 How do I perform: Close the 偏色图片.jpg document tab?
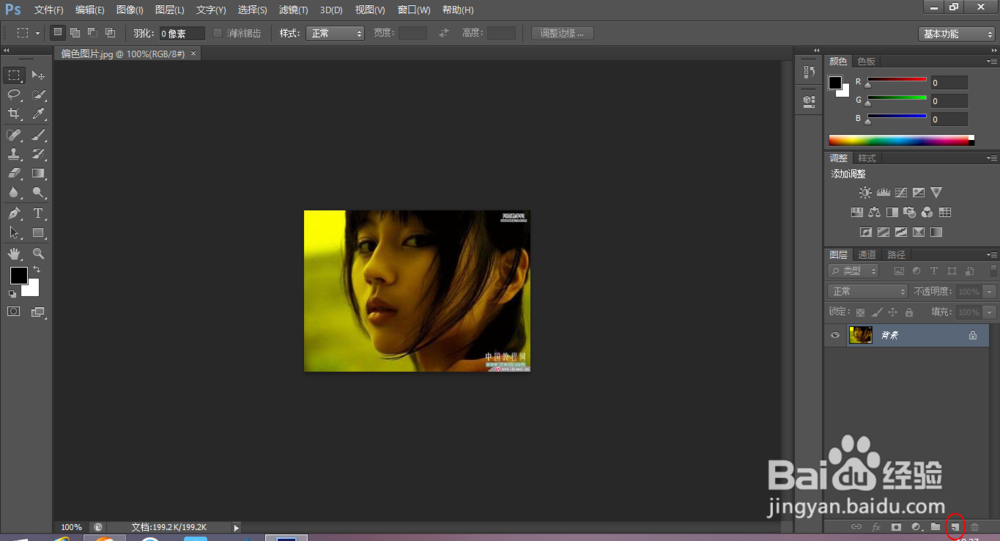(x=193, y=54)
